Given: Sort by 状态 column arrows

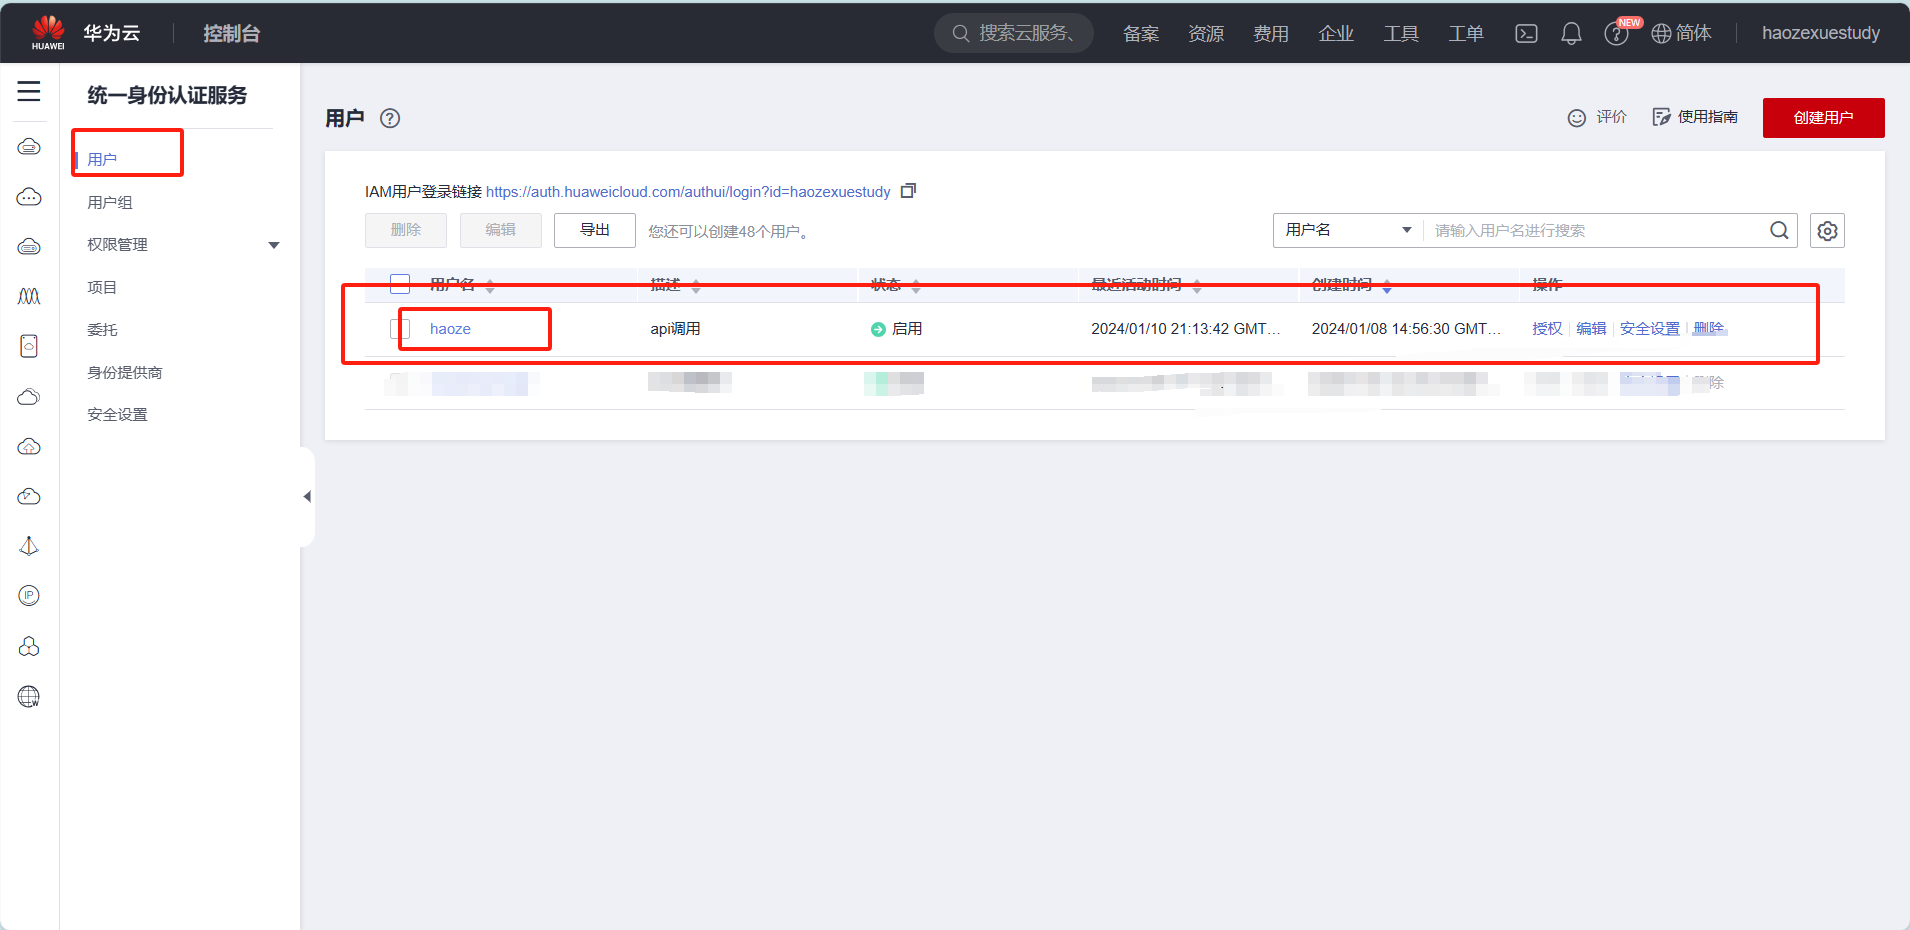Looking at the screenshot, I should tap(916, 286).
